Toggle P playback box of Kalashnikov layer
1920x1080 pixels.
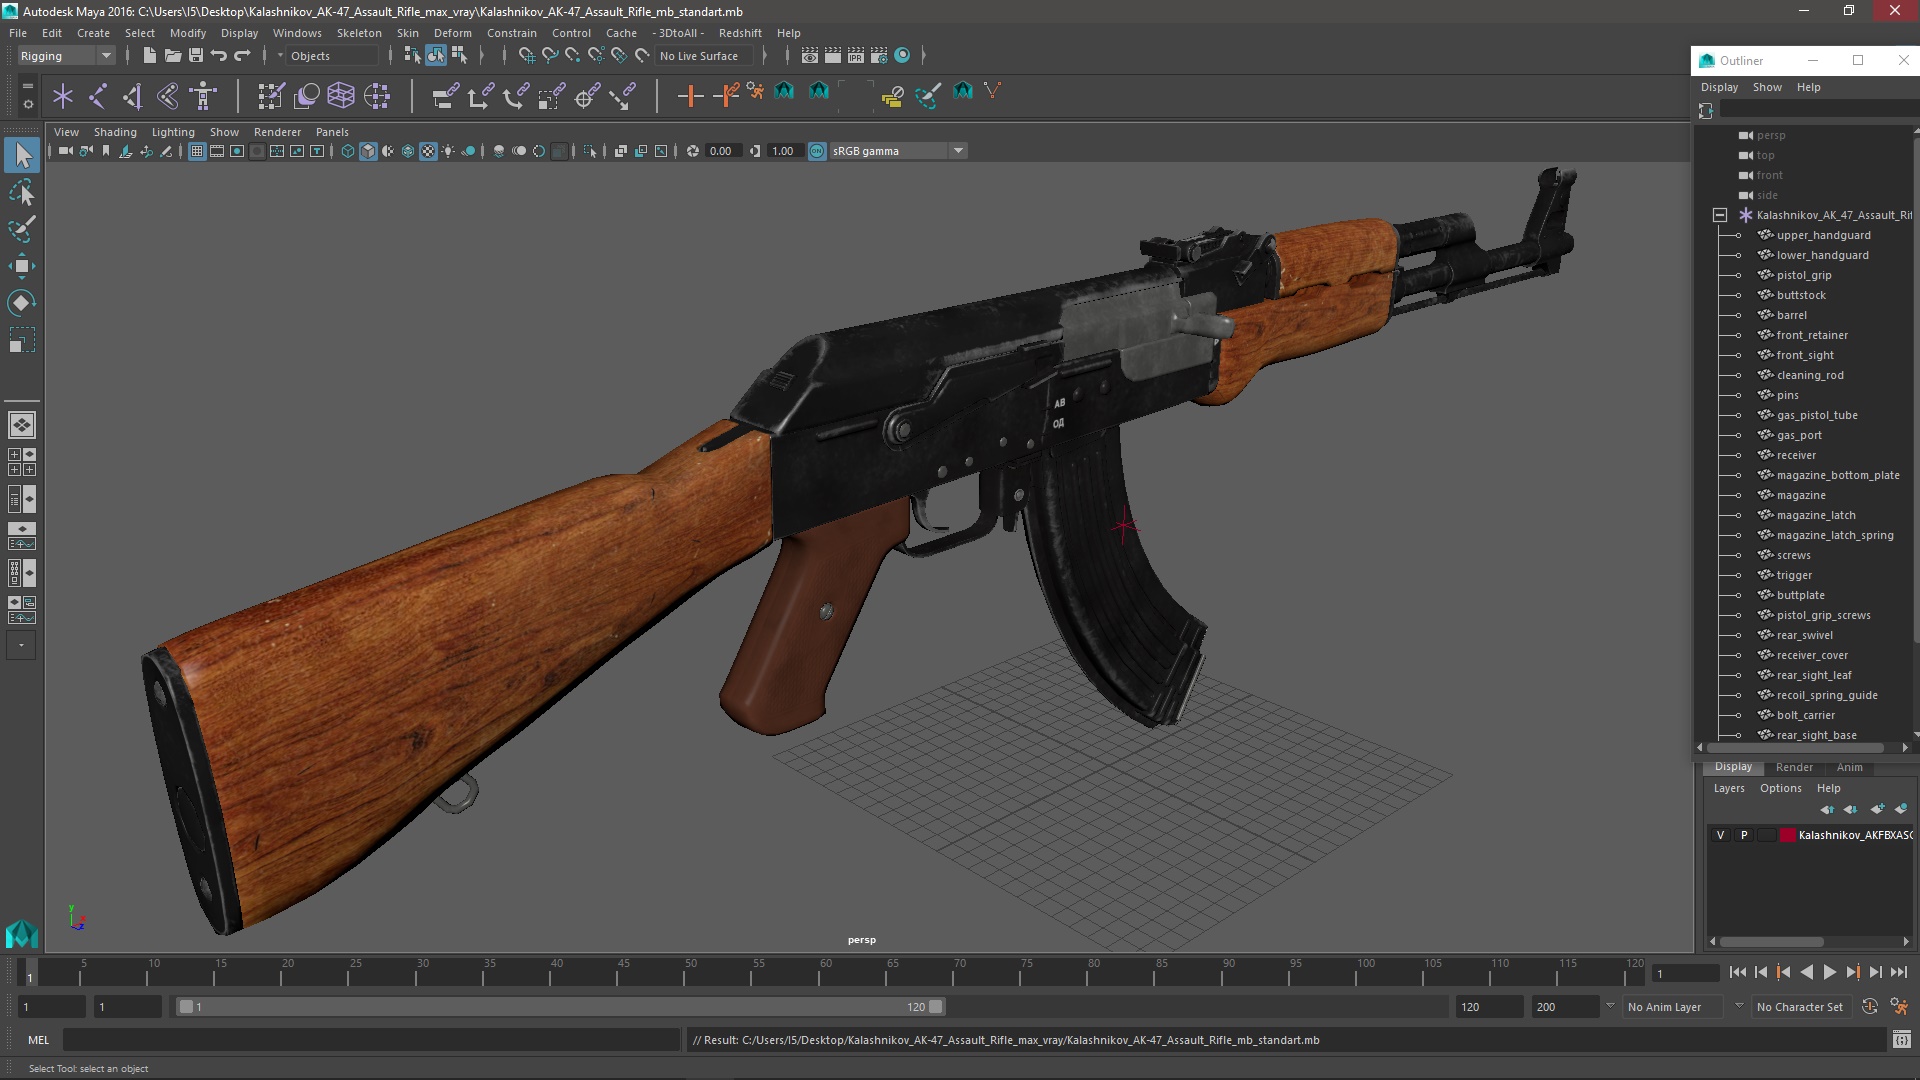click(x=1744, y=835)
